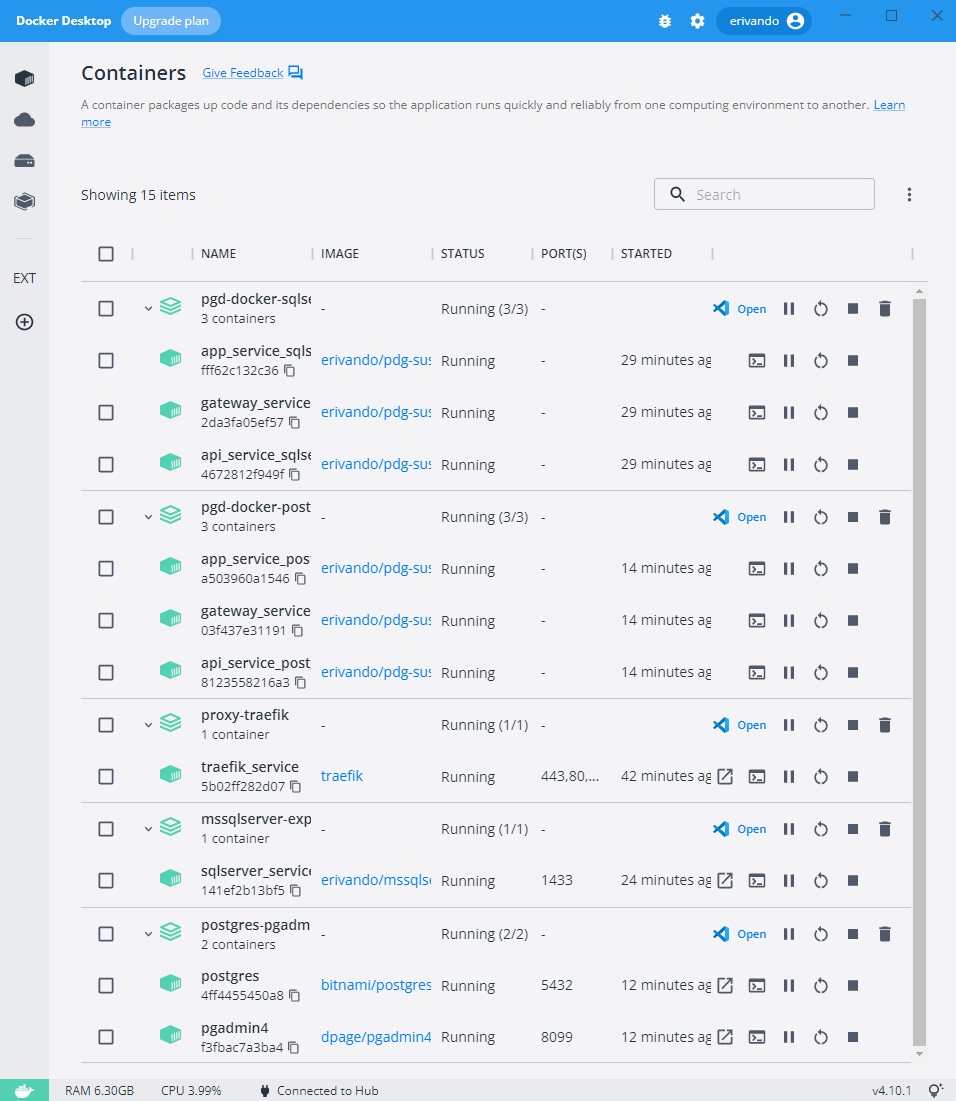Copy ID 4672812f949f to clipboard
This screenshot has height=1101, width=956.
[295, 475]
